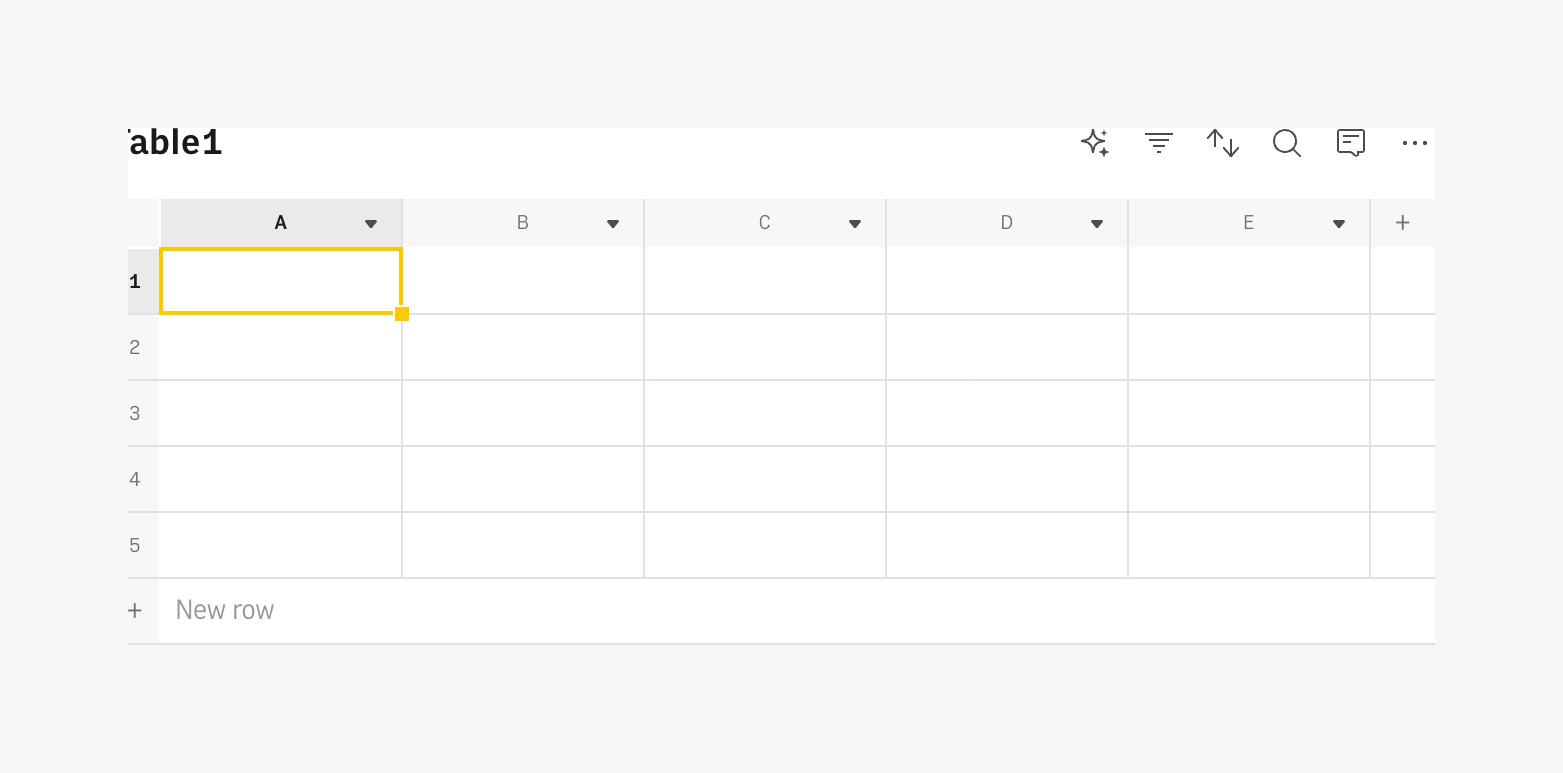
Task: Open column E dropdown menu
Action: pos(1338,223)
